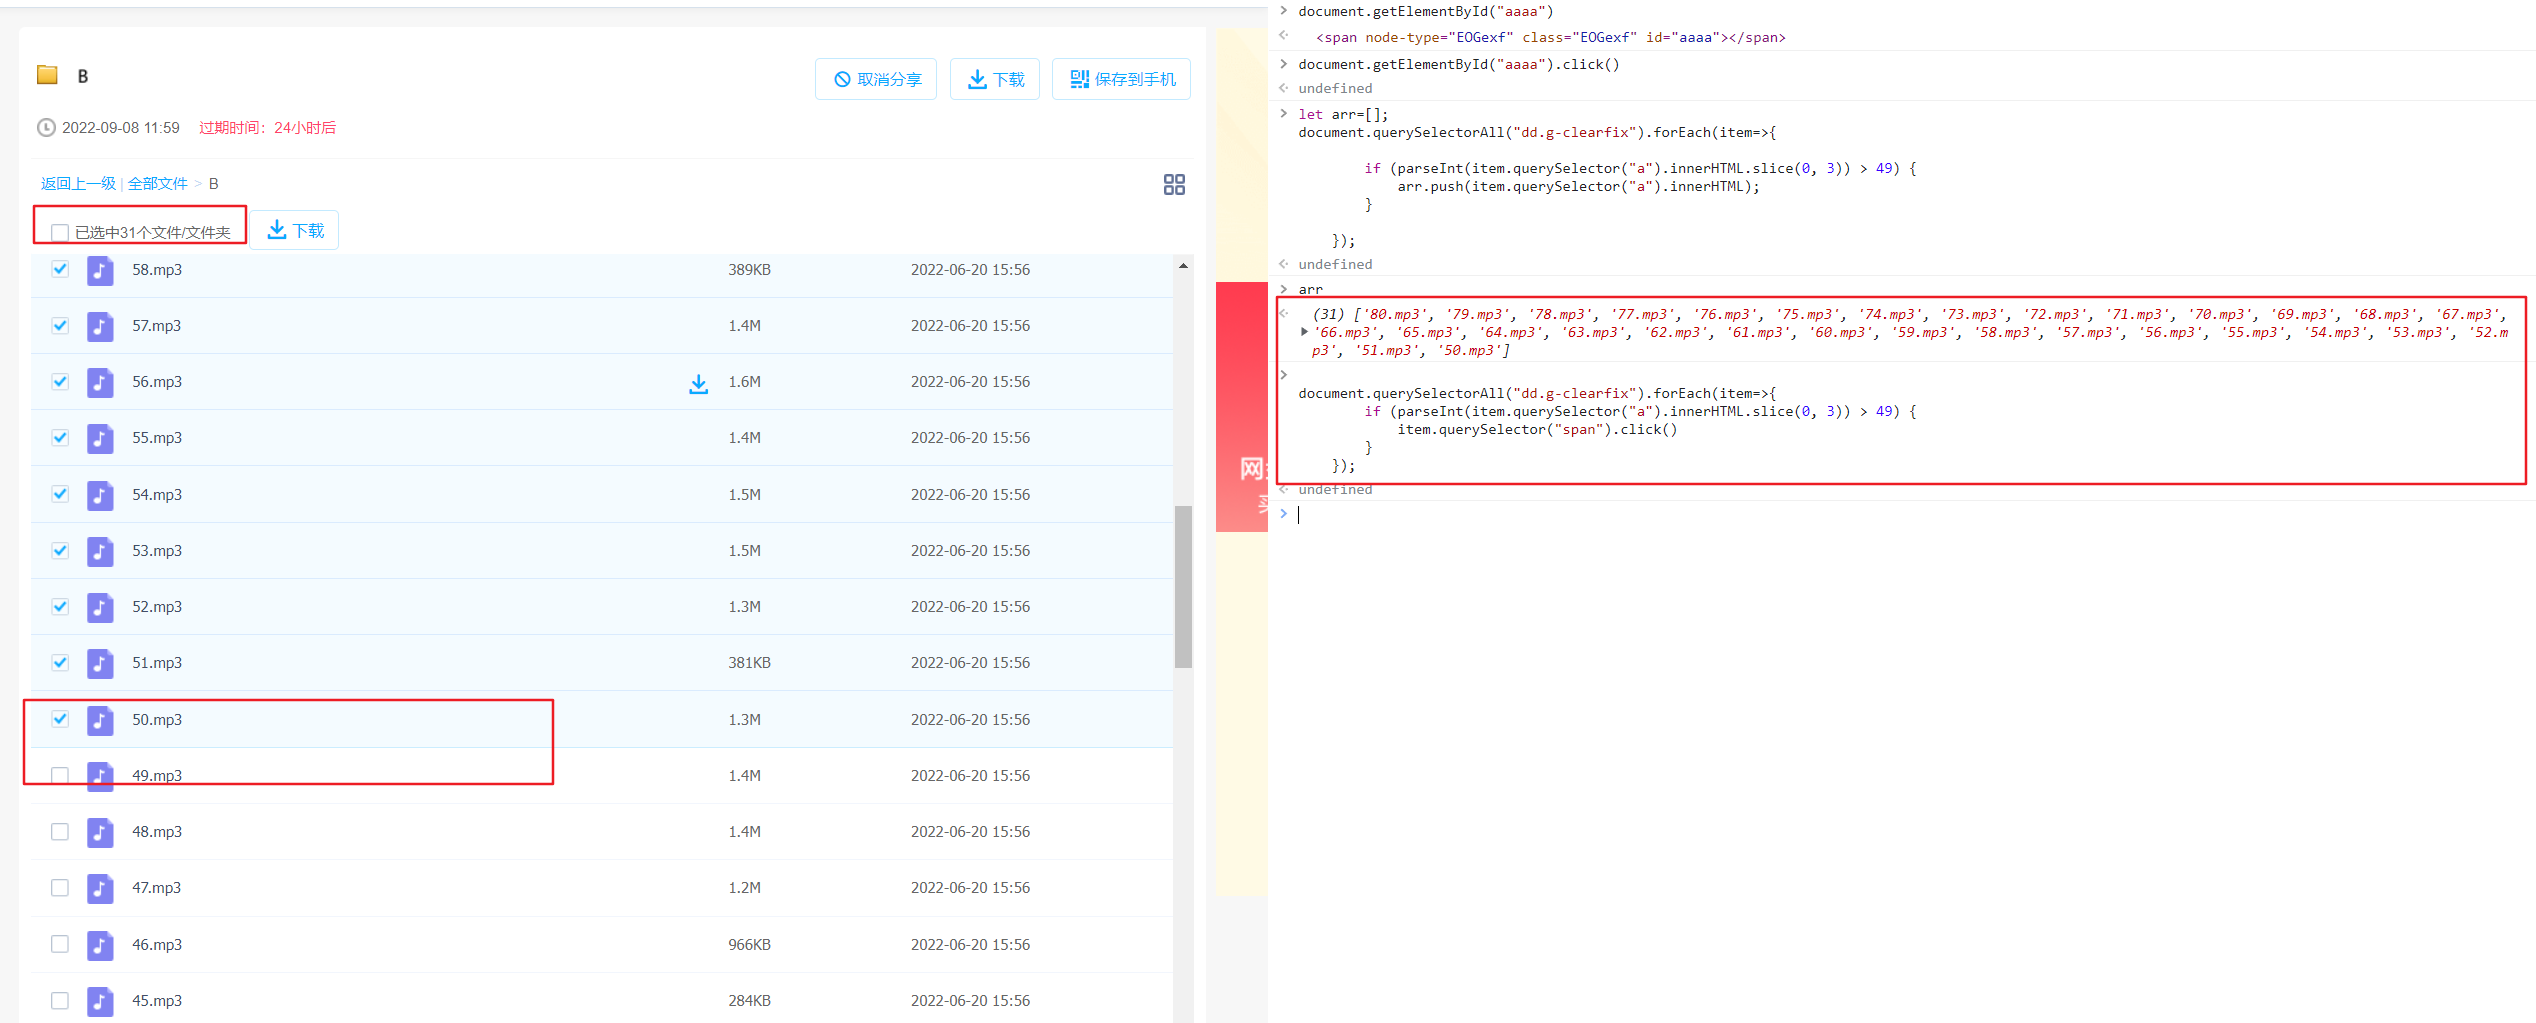Viewport: 2536px width, 1023px height.
Task: Open the 51.mp3 file name
Action: (157, 663)
